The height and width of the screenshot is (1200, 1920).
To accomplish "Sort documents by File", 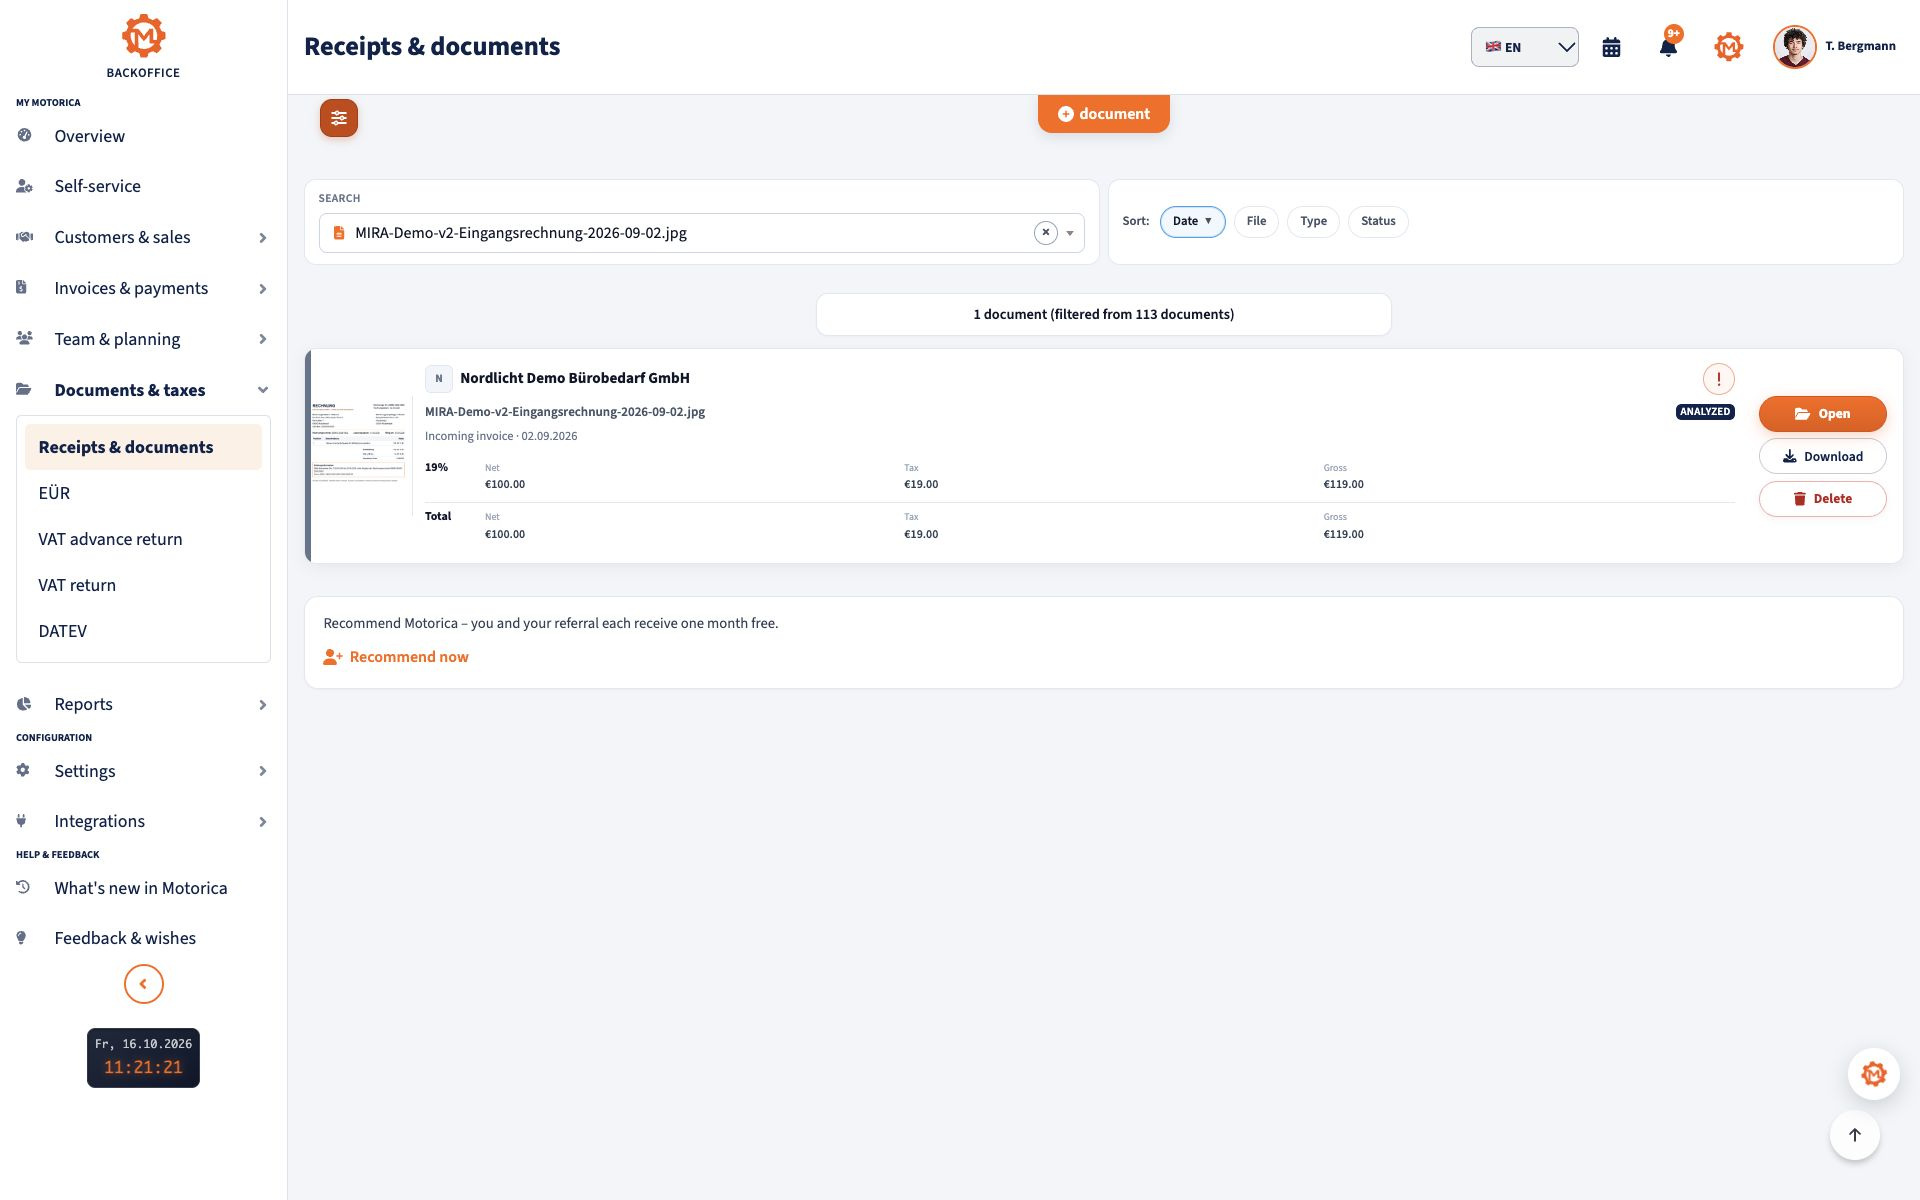I will pyautogui.click(x=1256, y=221).
